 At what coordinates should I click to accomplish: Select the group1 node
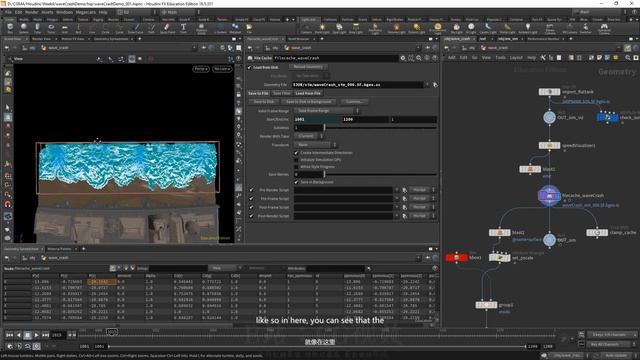click(486, 305)
